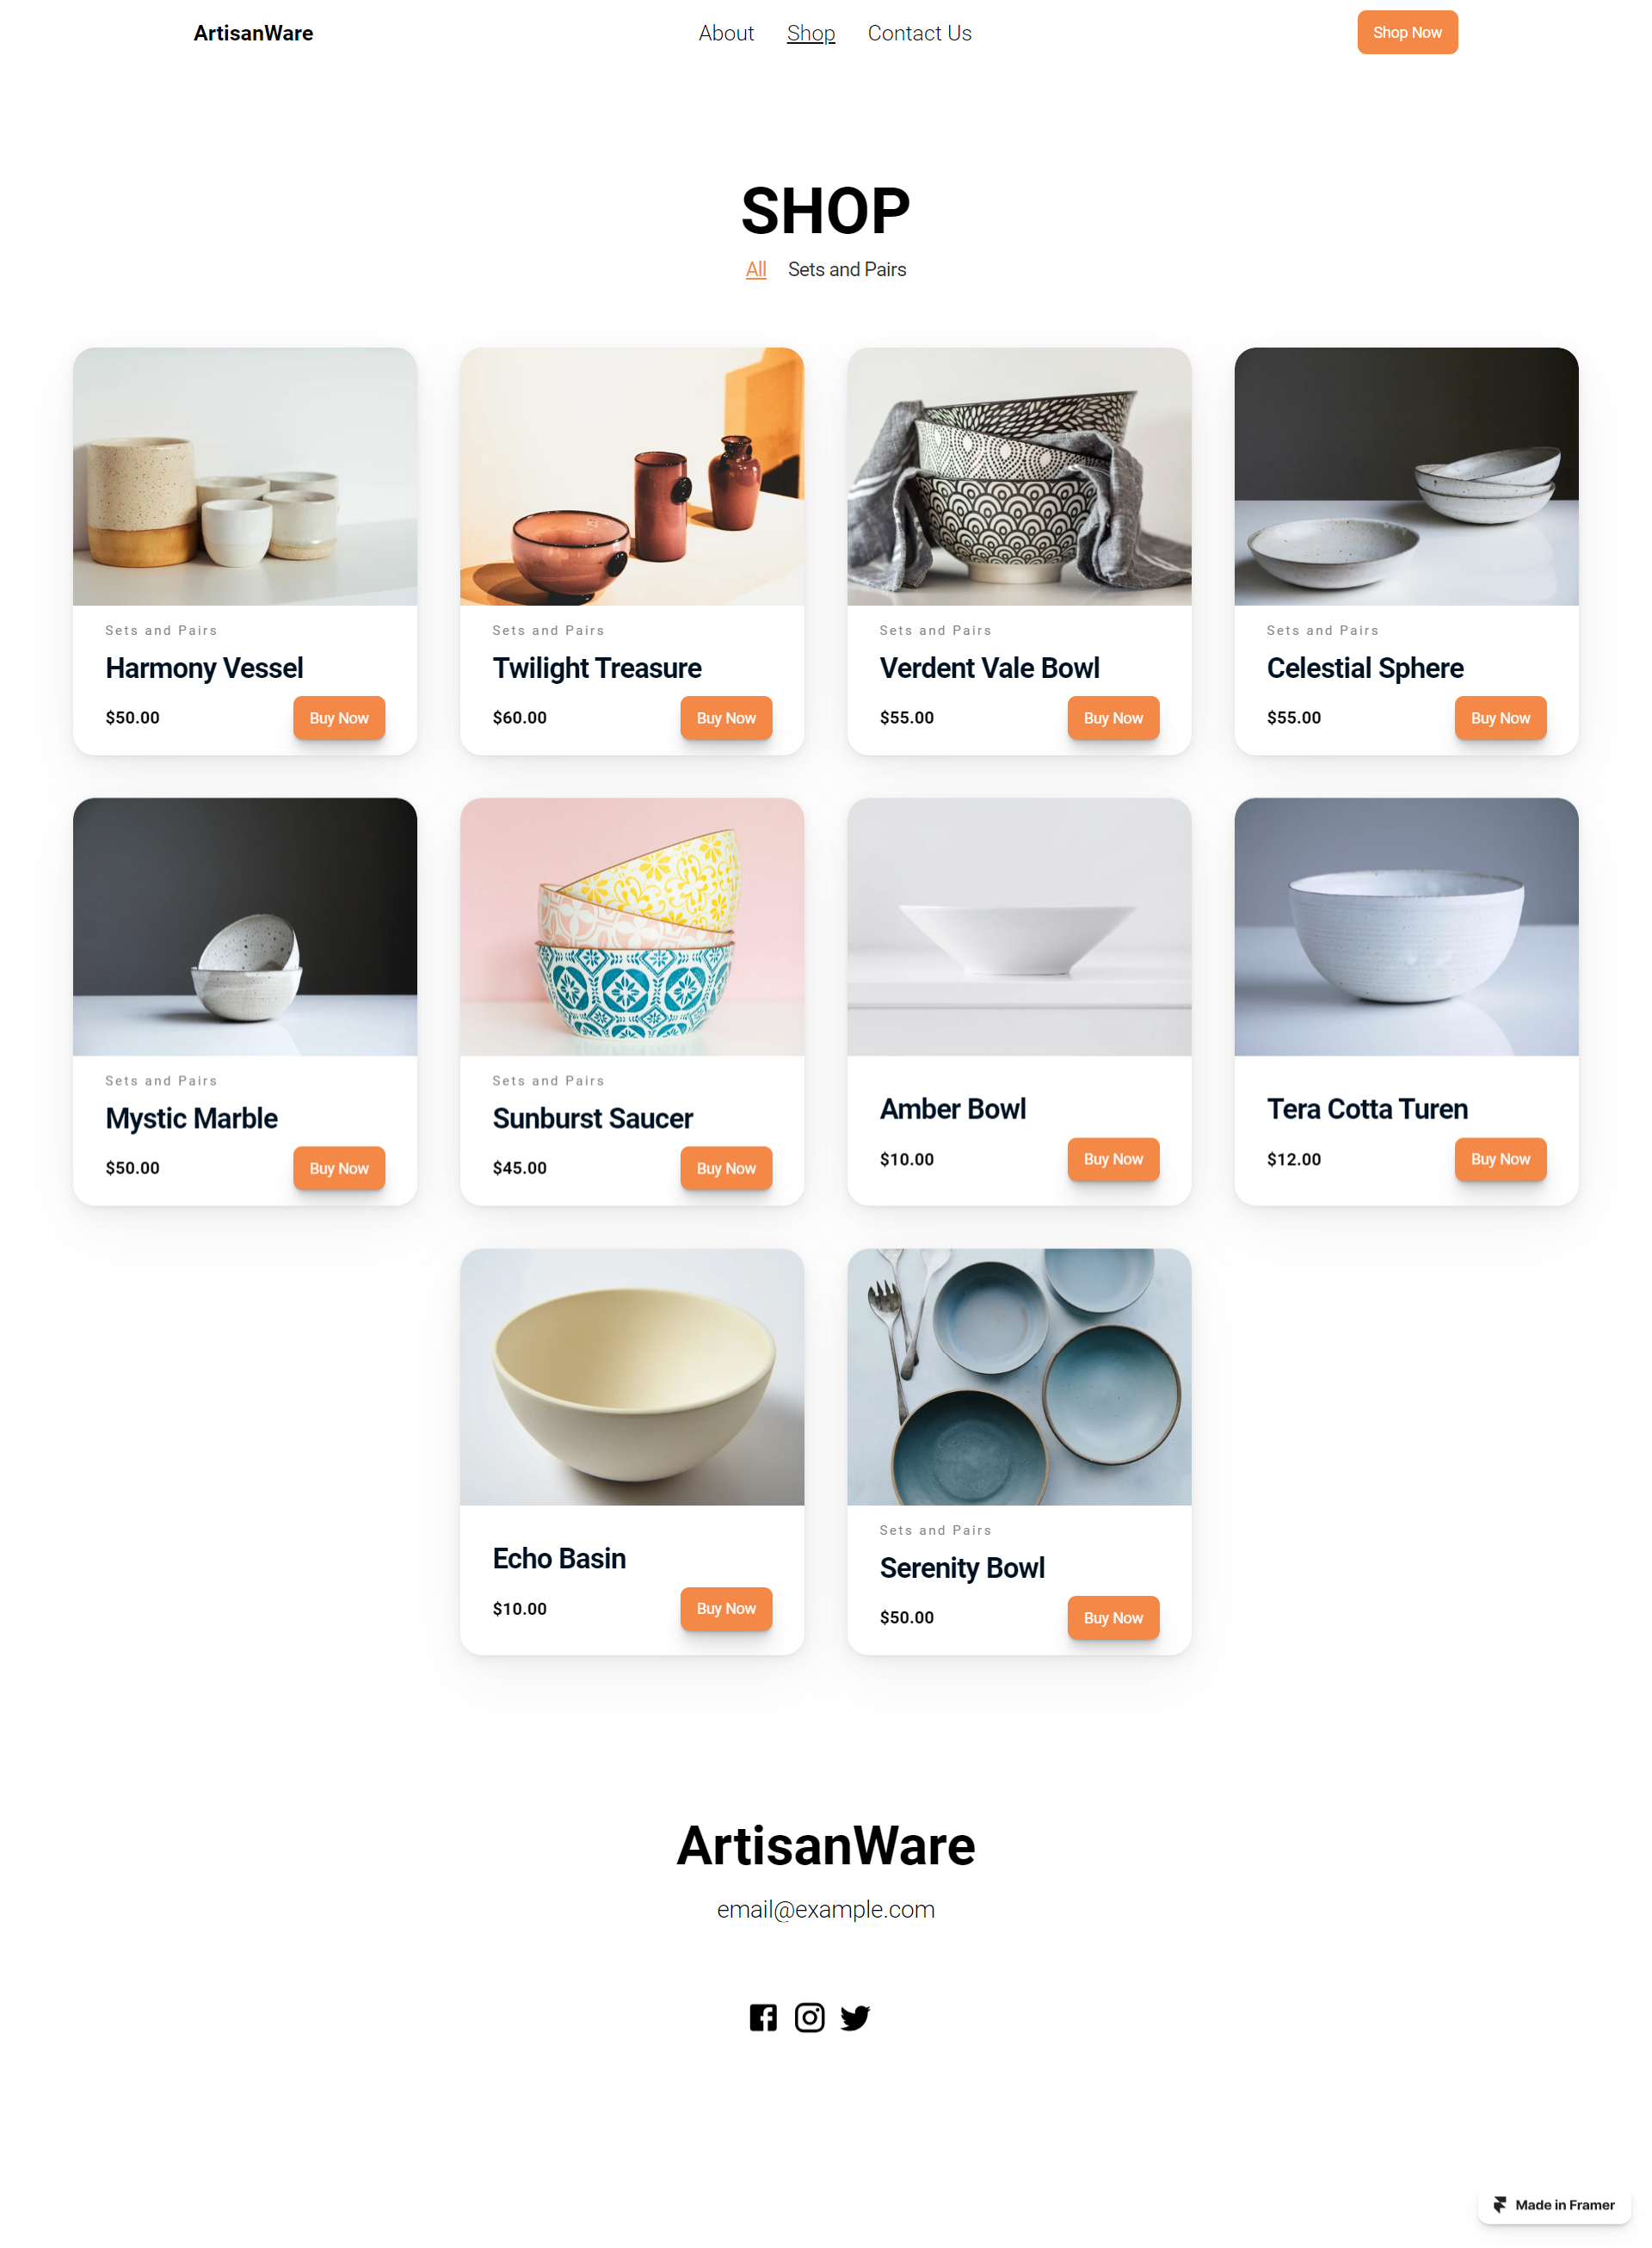Open the Shop nav link
Screen dimensions: 1652x2248
click(810, 33)
